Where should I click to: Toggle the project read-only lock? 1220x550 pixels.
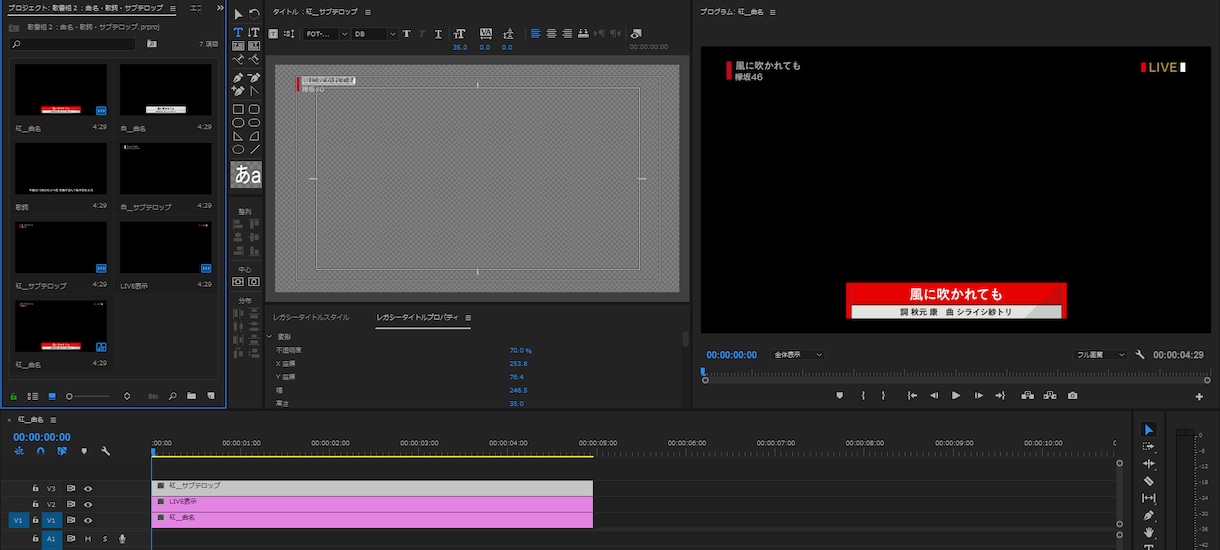click(x=14, y=396)
